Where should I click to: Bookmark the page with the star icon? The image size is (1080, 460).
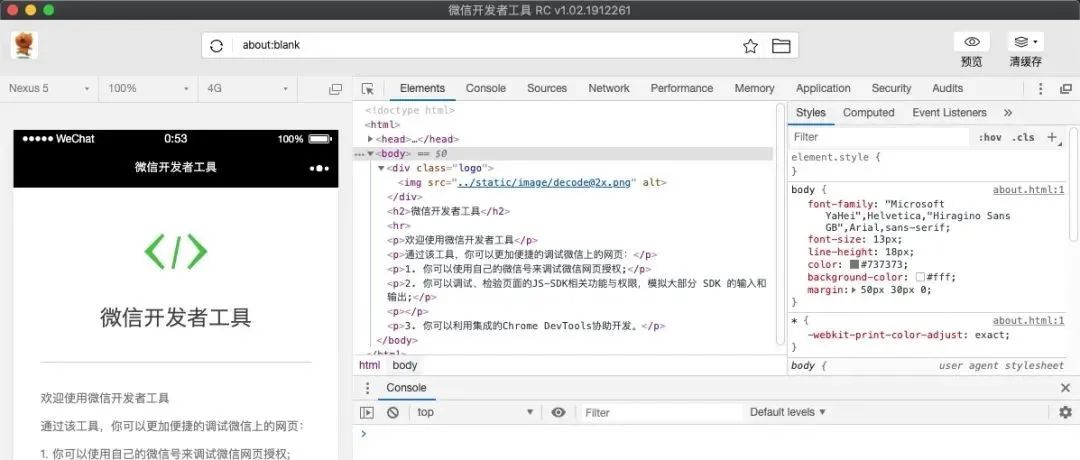[x=751, y=46]
